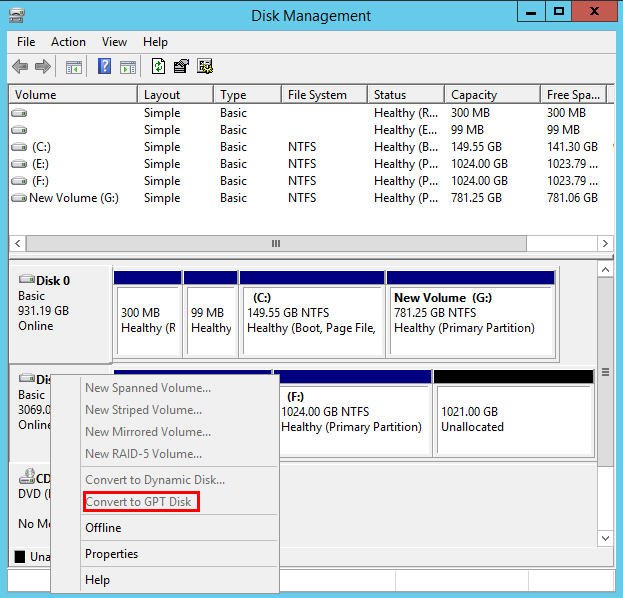Click the 781.06 GB free space cell
Image resolution: width=623 pixels, height=598 pixels.
tap(572, 198)
